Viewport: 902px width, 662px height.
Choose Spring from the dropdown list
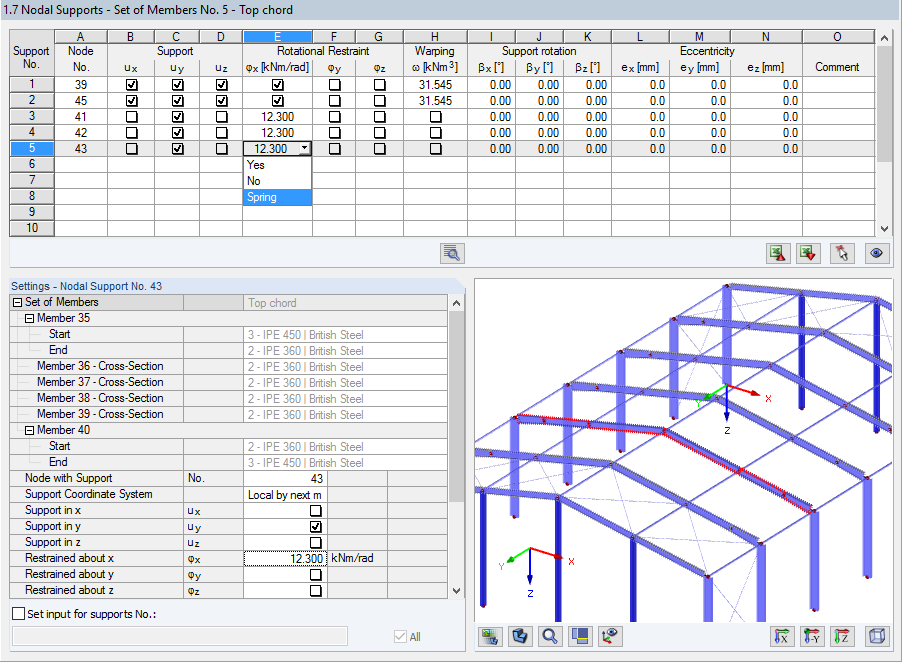click(x=277, y=197)
